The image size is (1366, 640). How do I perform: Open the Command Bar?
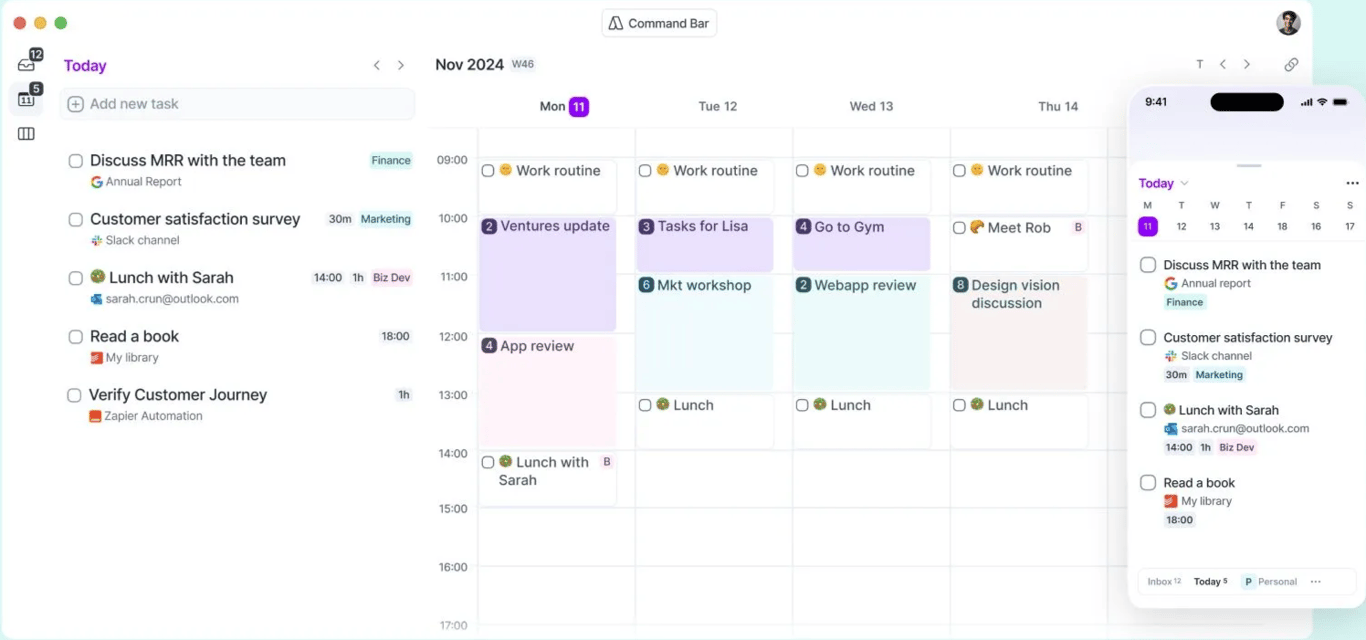pyautogui.click(x=658, y=22)
